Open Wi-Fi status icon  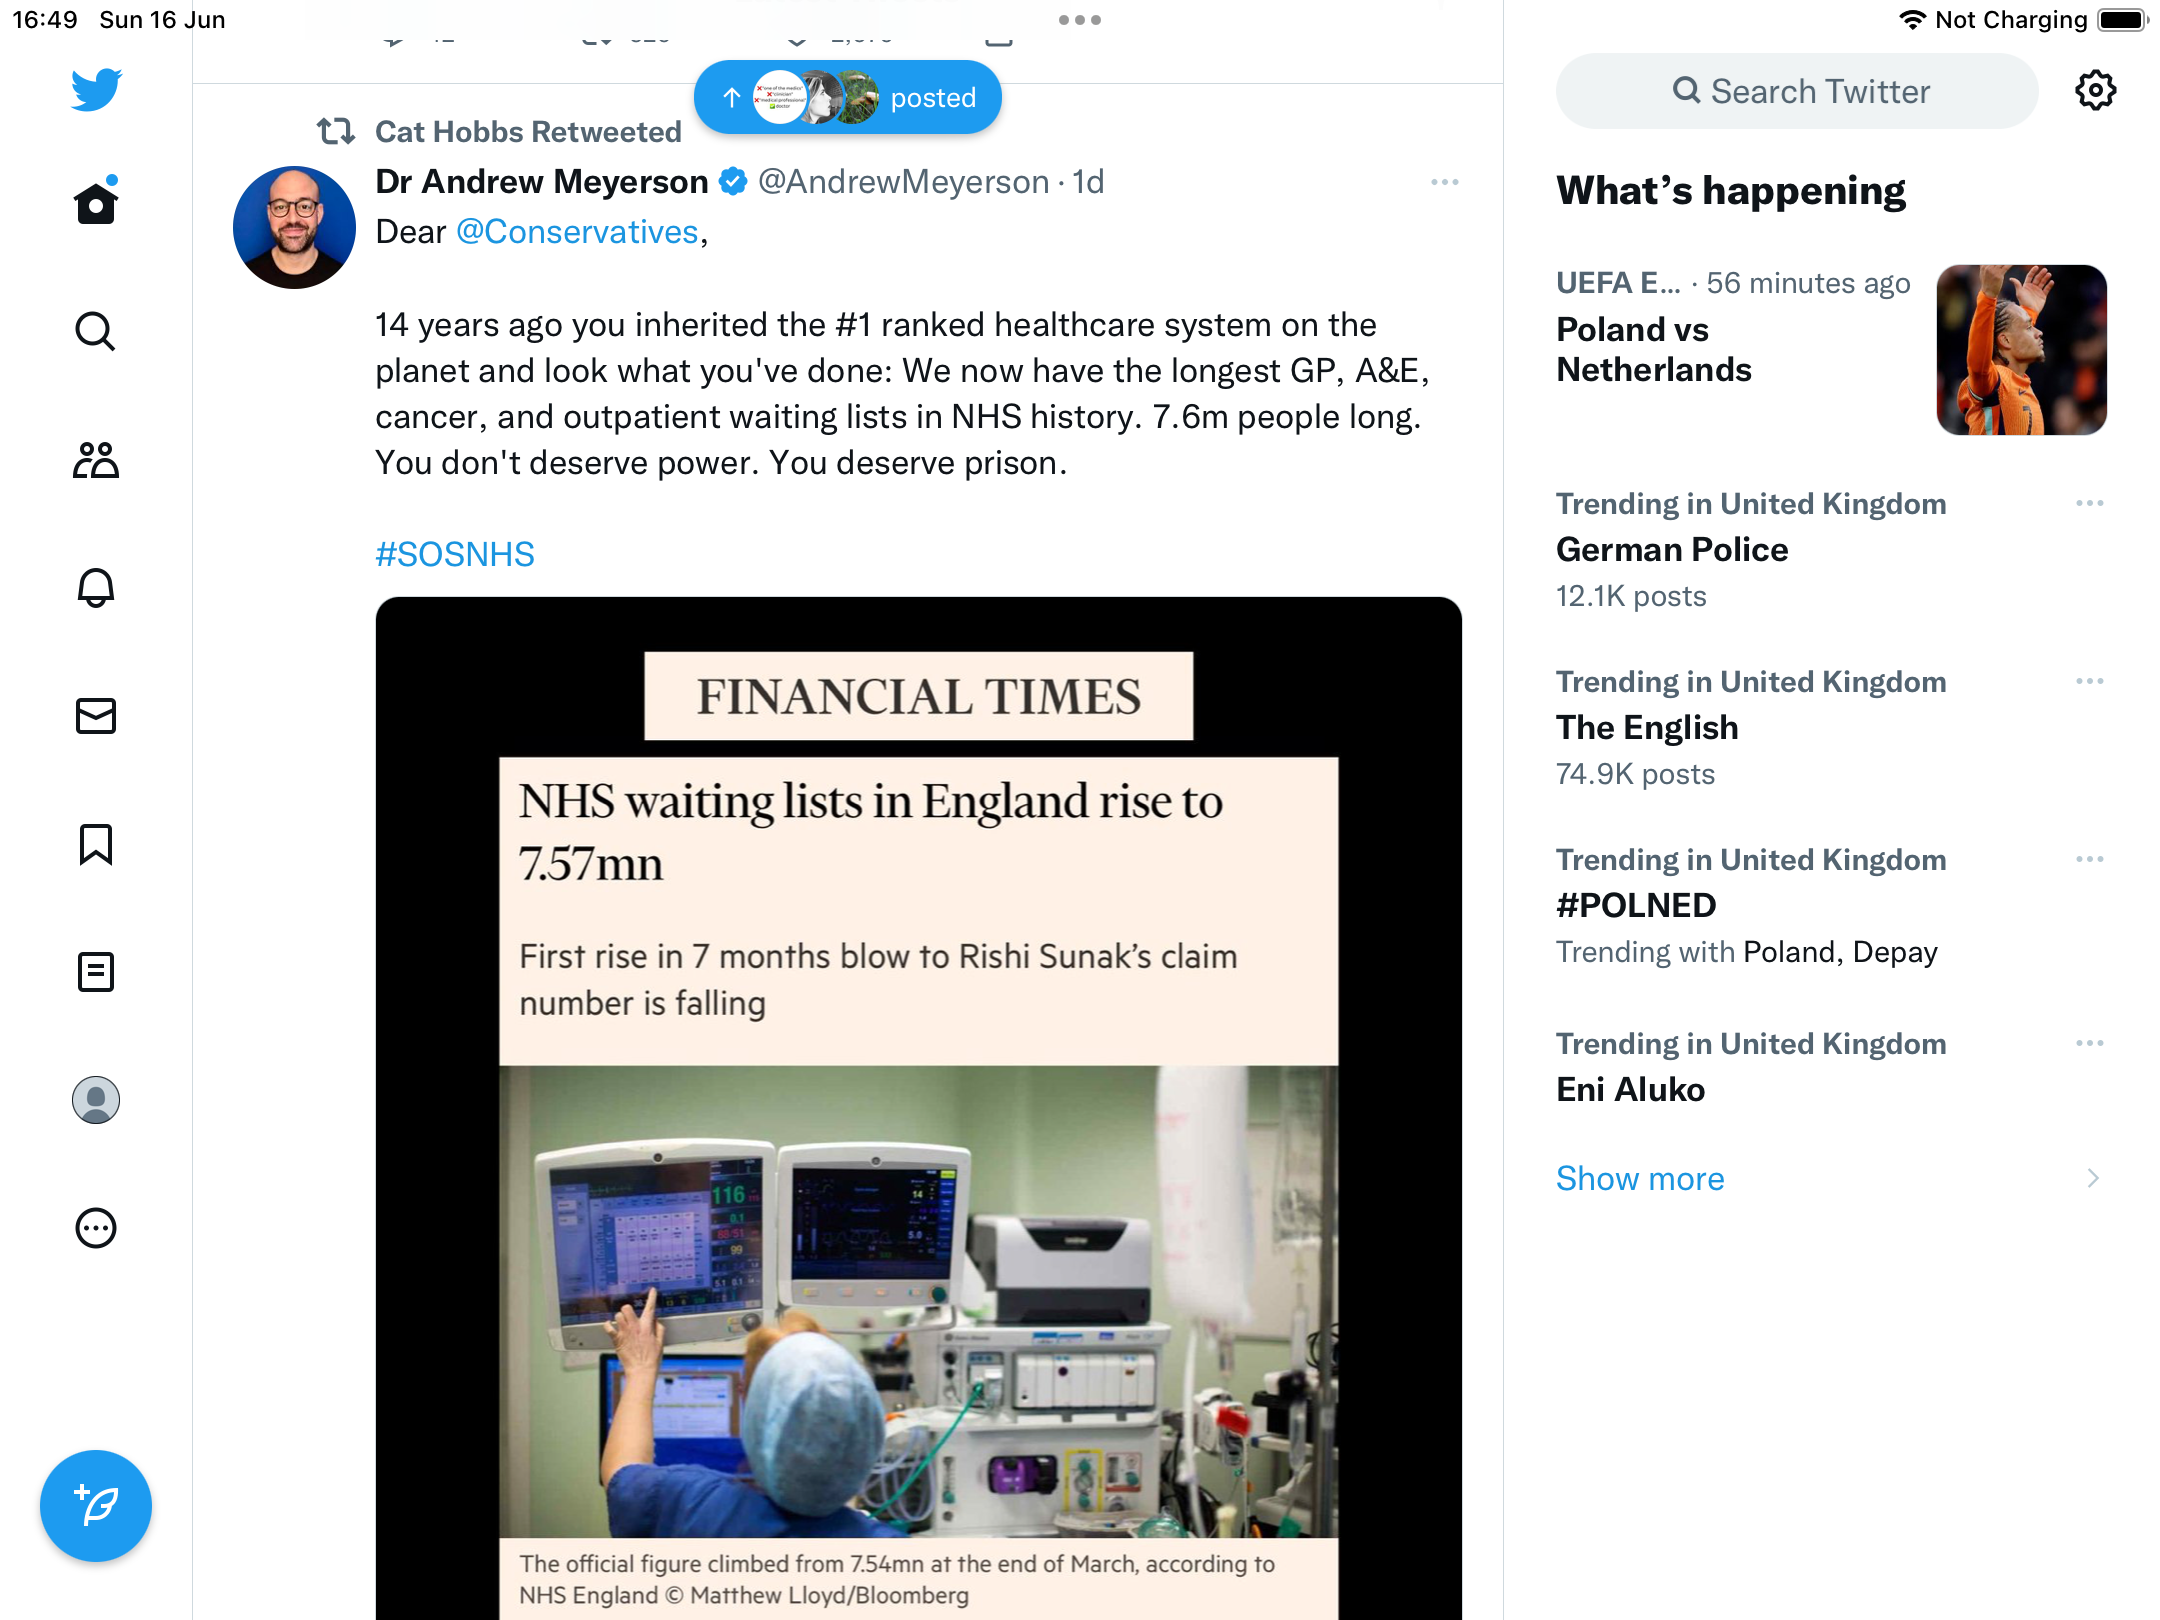(x=1912, y=20)
